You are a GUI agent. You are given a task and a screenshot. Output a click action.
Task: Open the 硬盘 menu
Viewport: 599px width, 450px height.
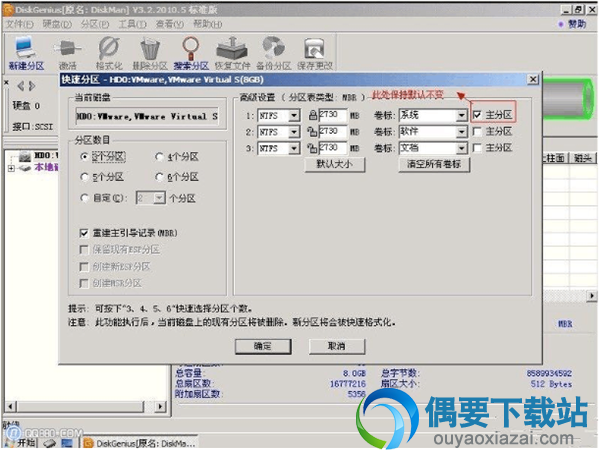click(x=57, y=24)
